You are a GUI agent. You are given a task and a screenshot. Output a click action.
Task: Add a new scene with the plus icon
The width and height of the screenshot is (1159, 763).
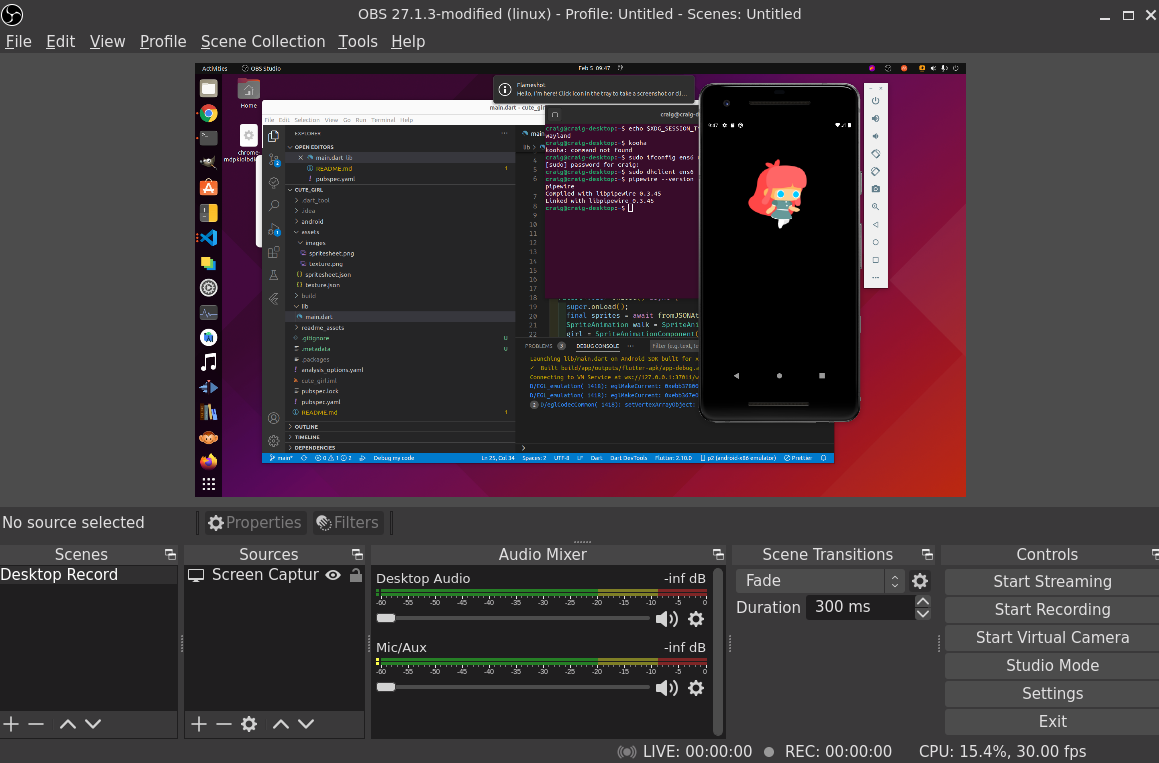10,724
